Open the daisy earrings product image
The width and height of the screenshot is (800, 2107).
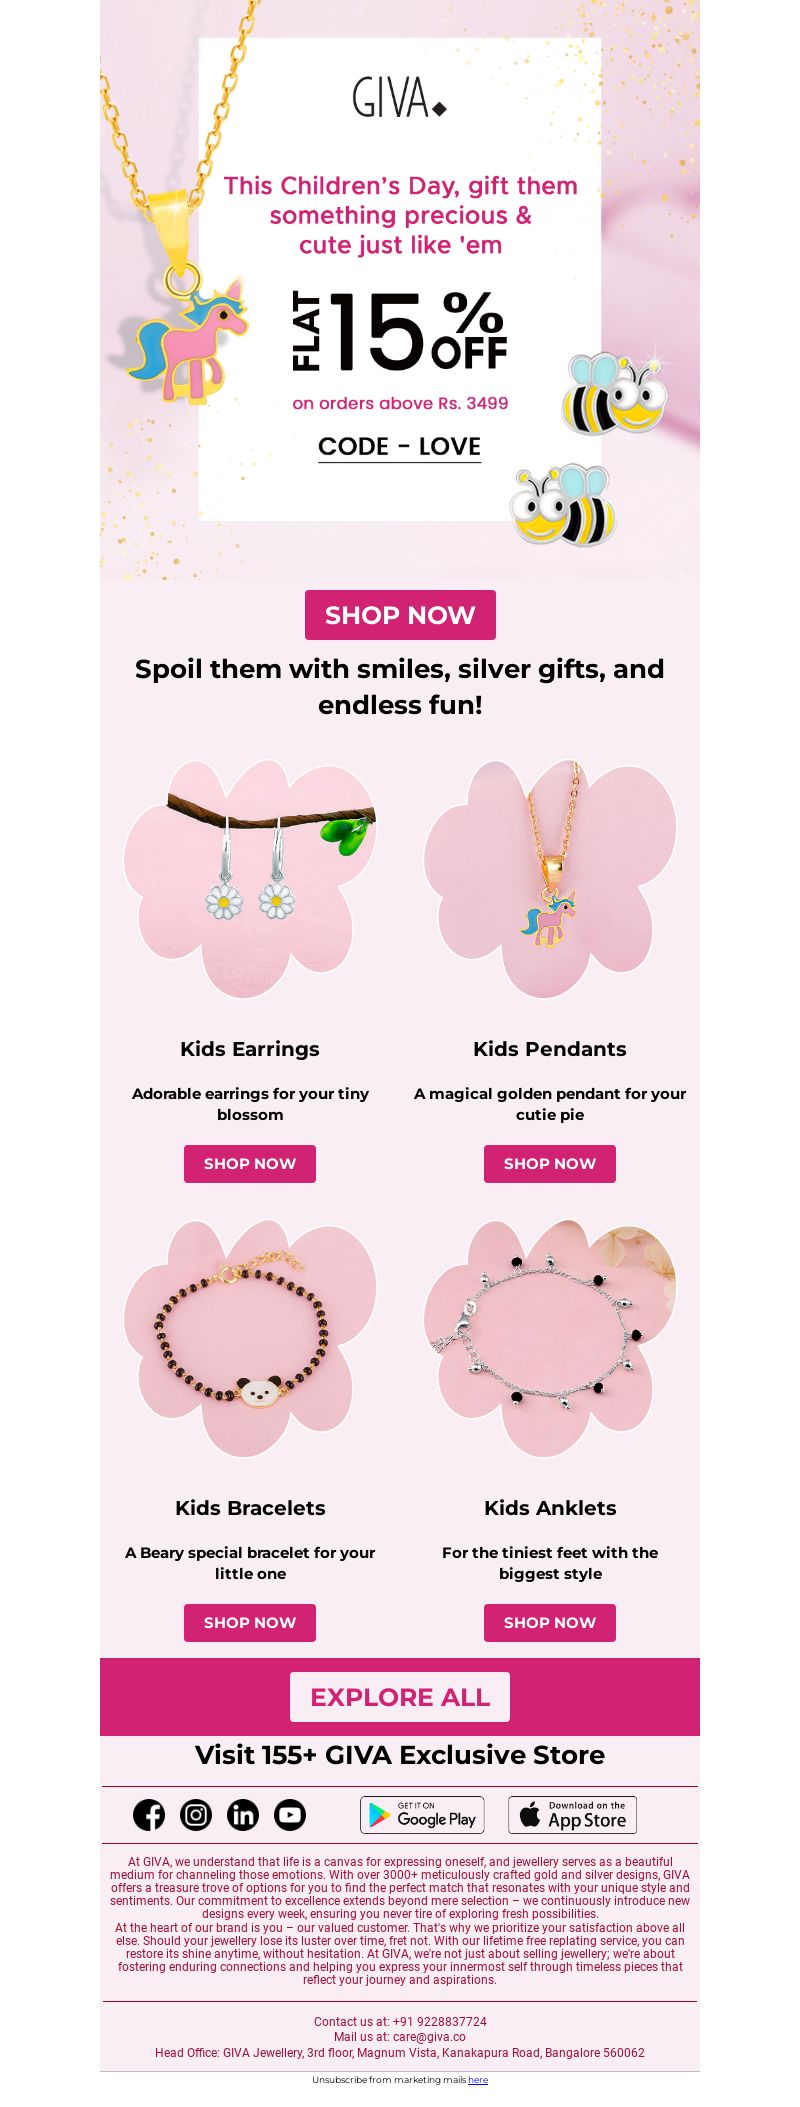tap(250, 879)
